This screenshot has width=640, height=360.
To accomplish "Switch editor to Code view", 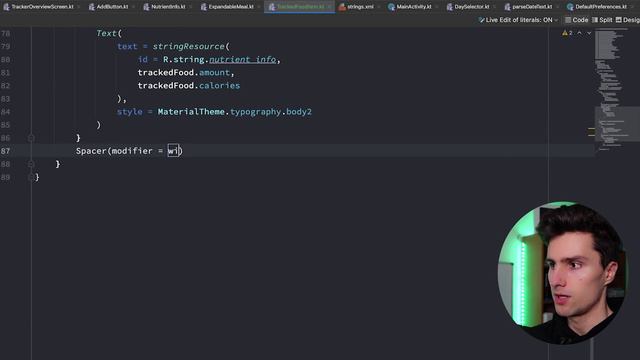I will (x=576, y=20).
